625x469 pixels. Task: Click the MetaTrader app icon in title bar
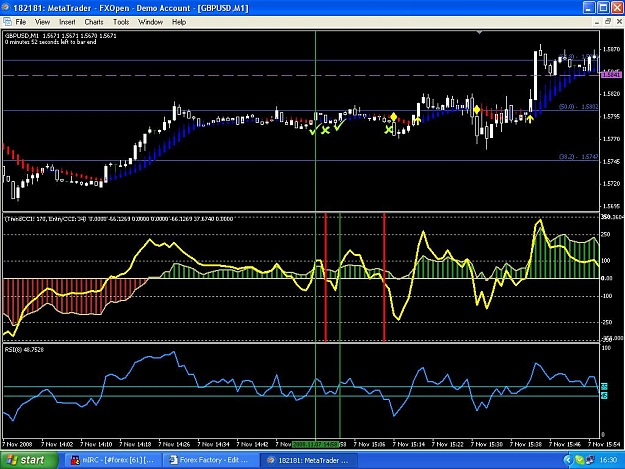[6, 8]
